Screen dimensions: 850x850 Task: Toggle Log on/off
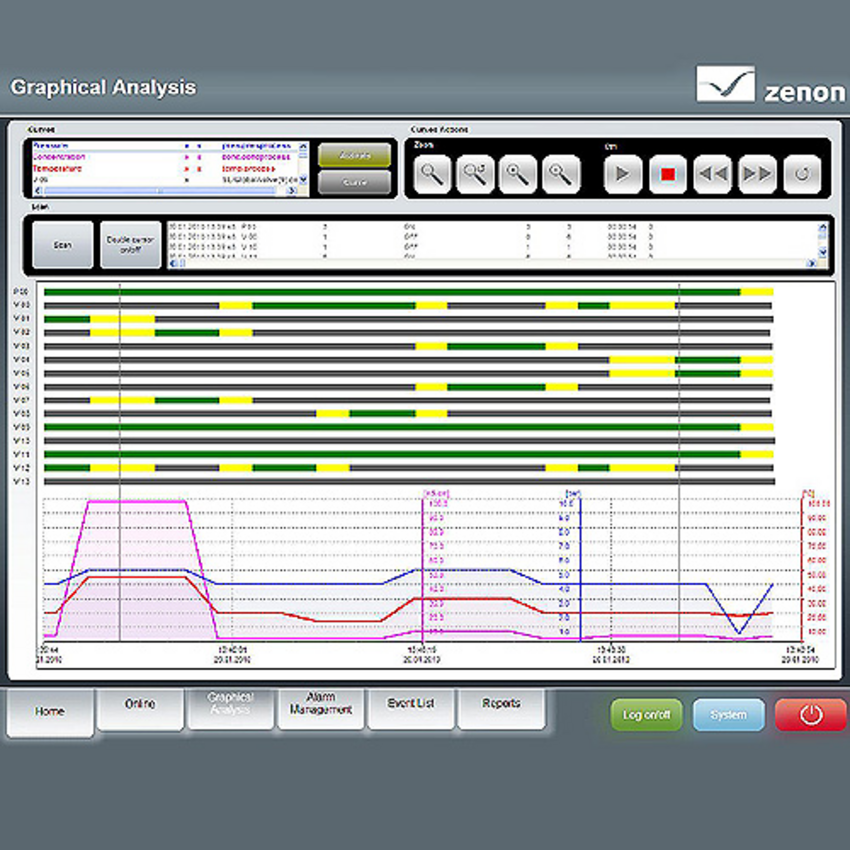[646, 714]
